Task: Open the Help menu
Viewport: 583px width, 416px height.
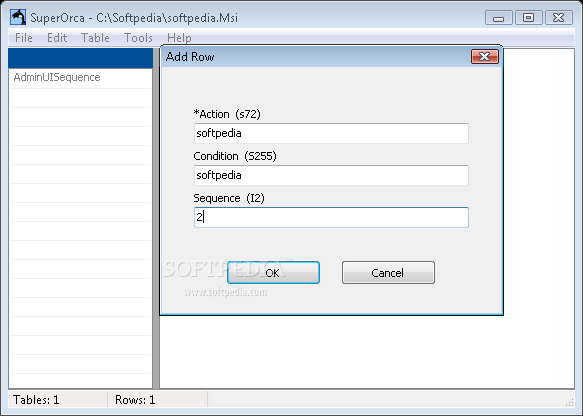Action: click(x=179, y=38)
